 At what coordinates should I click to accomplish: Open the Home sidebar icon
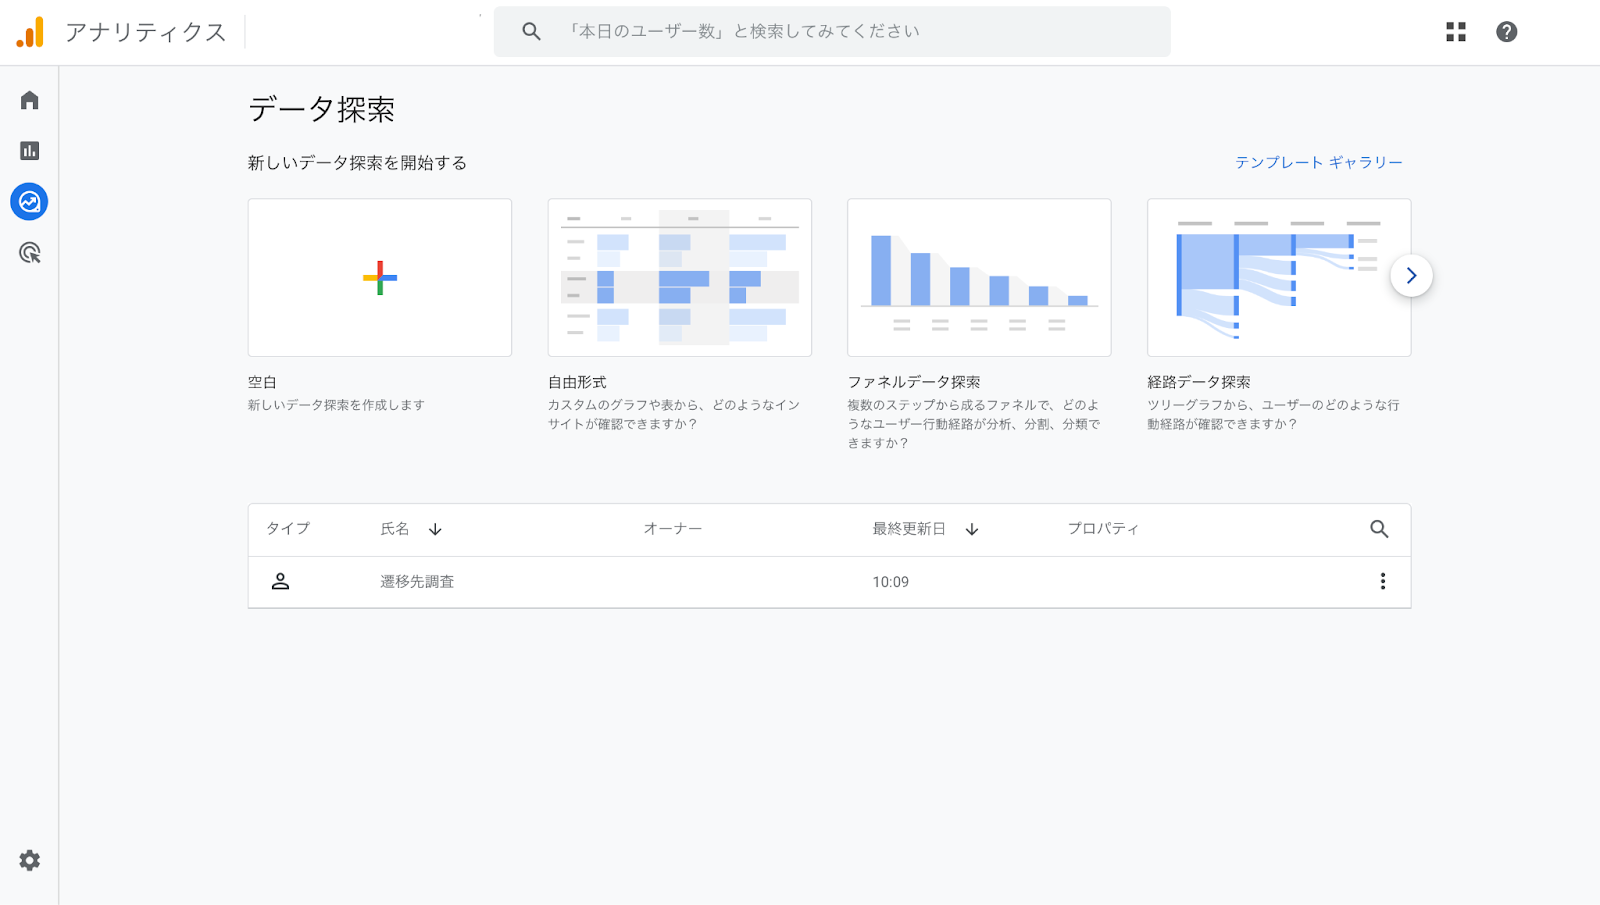click(x=30, y=100)
